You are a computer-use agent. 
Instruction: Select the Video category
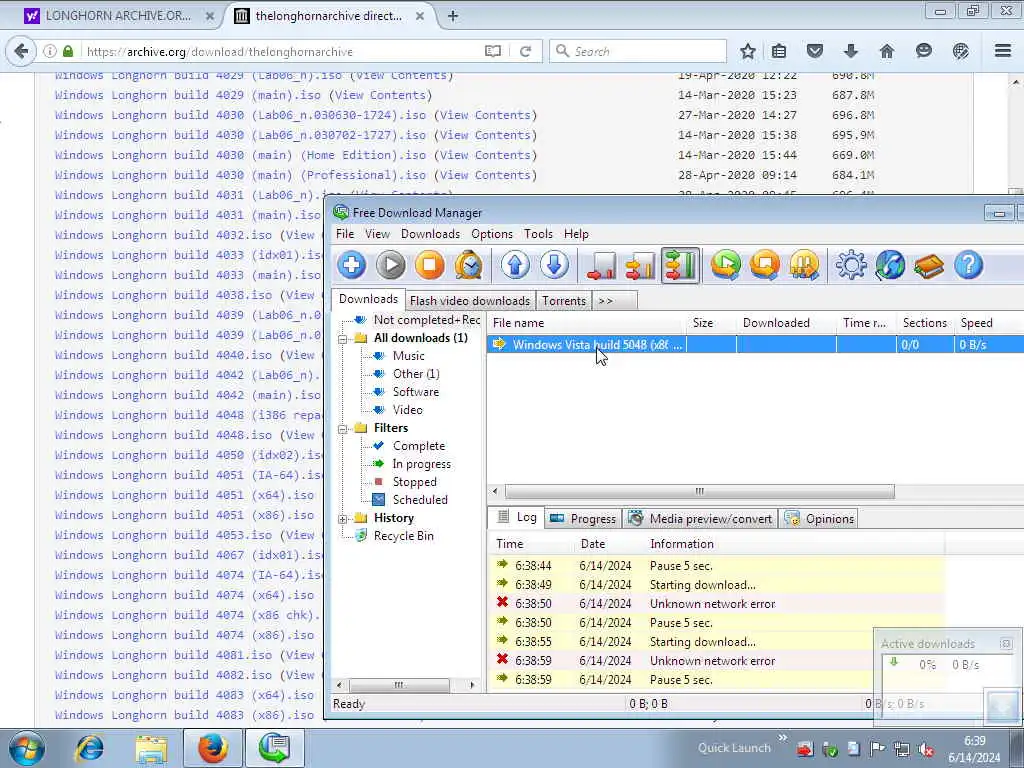click(408, 409)
